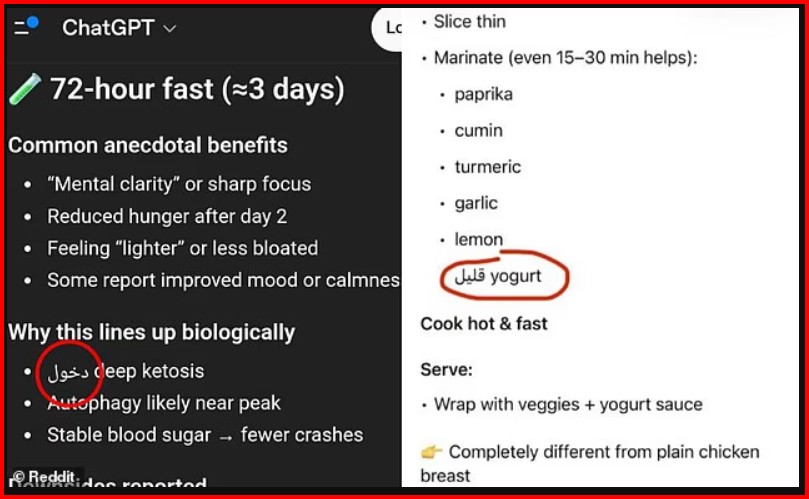Open the sidebar menu icon with blue dot
Image resolution: width=809 pixels, height=499 pixels.
[x=26, y=27]
